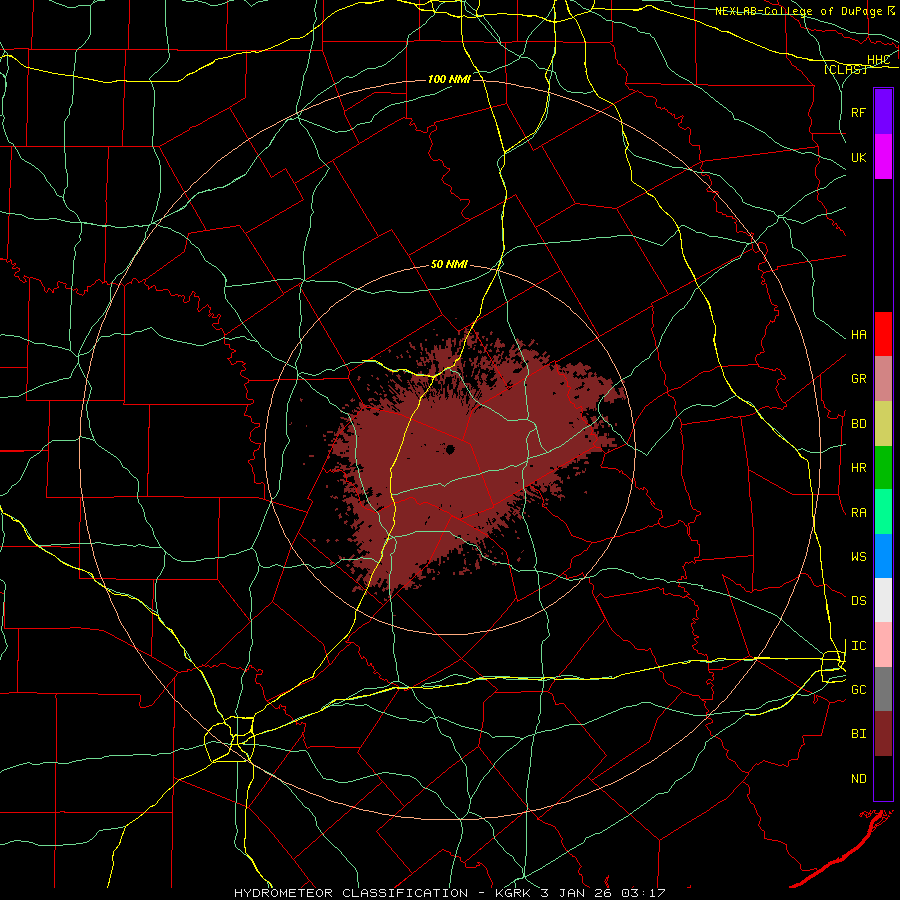
Task: Click the WS legend label
Action: click(x=858, y=557)
